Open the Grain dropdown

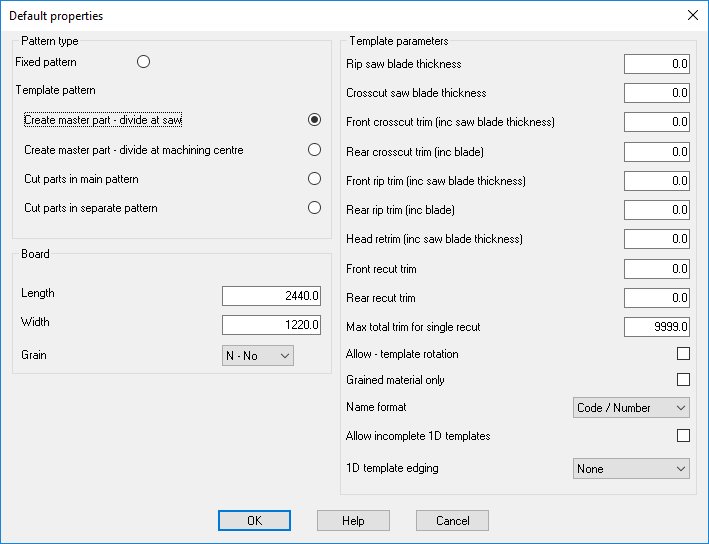(x=258, y=355)
